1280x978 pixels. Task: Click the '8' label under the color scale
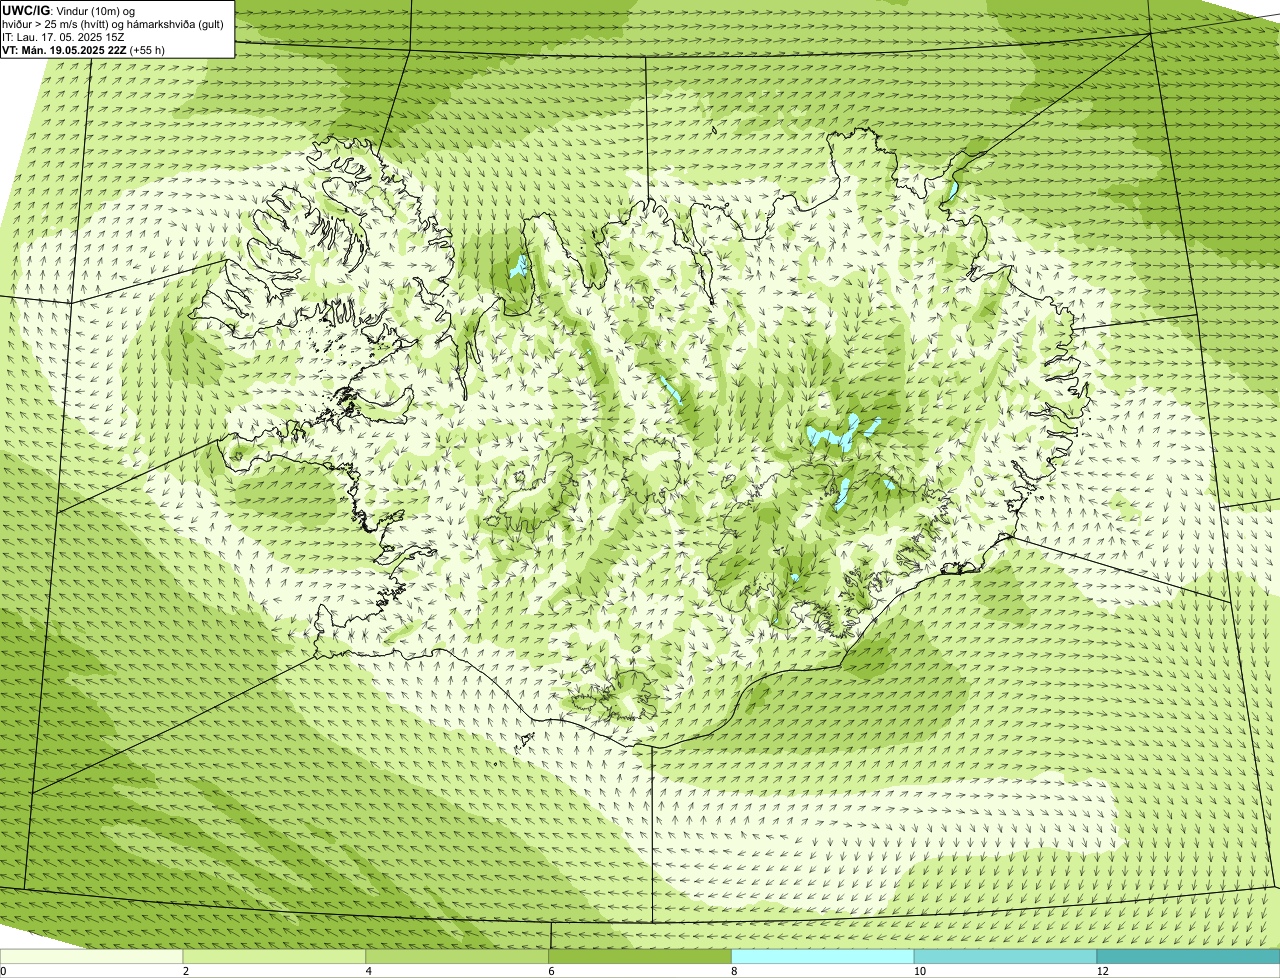[733, 971]
